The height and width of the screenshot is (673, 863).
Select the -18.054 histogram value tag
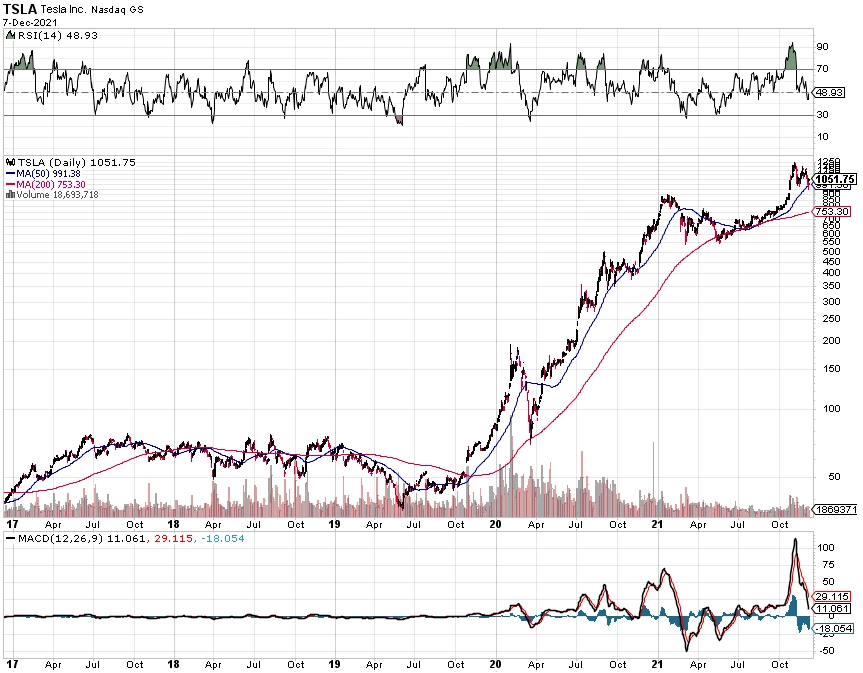point(833,628)
